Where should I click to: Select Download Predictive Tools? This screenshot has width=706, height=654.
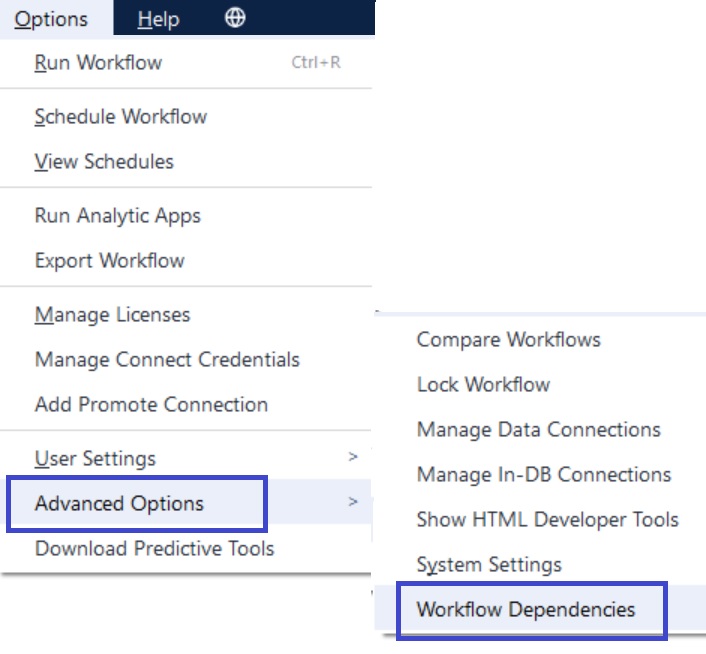[186, 548]
